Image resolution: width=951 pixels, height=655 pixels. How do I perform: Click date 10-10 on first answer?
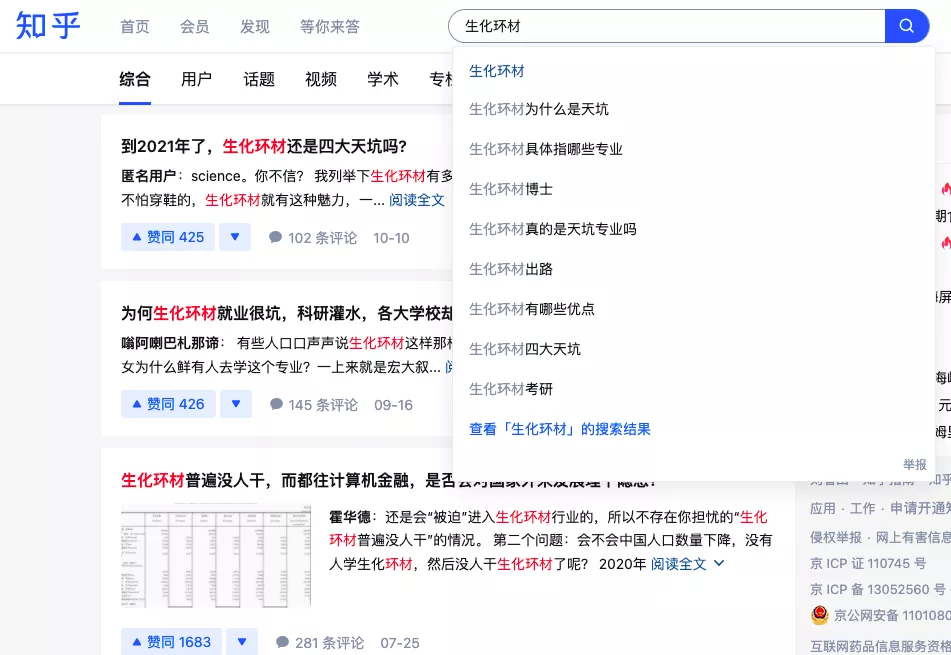point(391,238)
